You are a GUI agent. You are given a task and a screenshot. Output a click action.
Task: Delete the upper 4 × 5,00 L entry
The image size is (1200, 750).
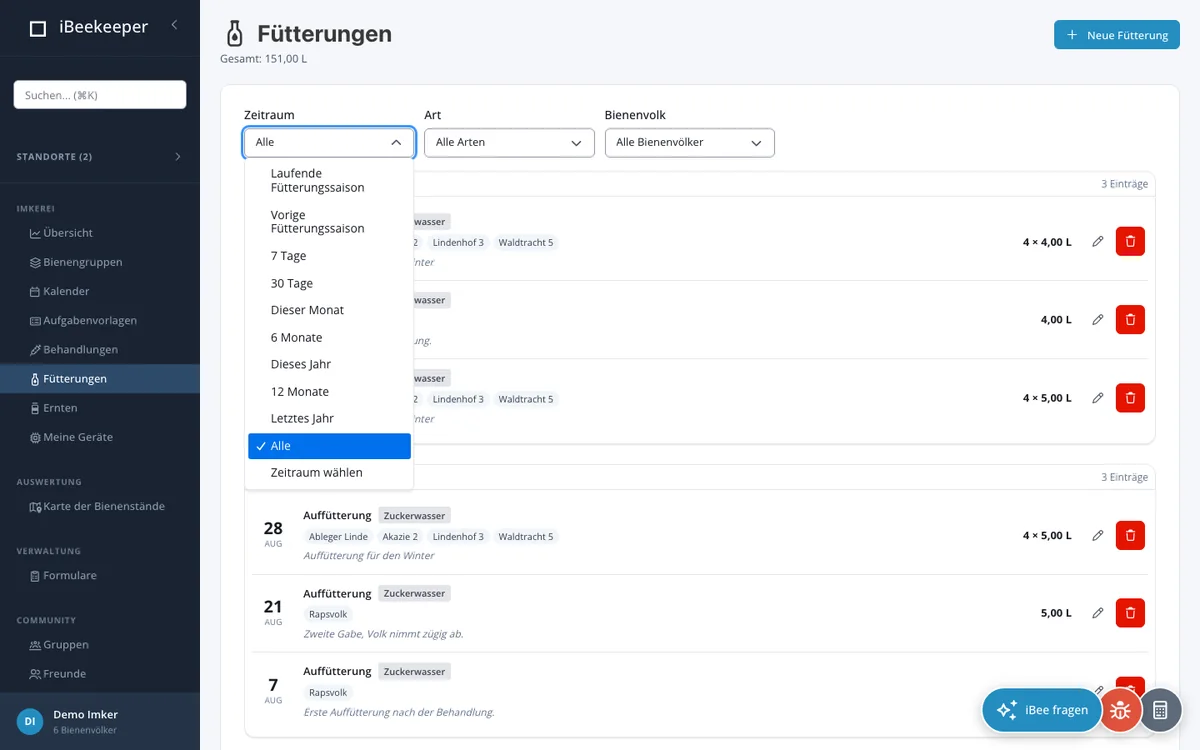pyautogui.click(x=1130, y=397)
